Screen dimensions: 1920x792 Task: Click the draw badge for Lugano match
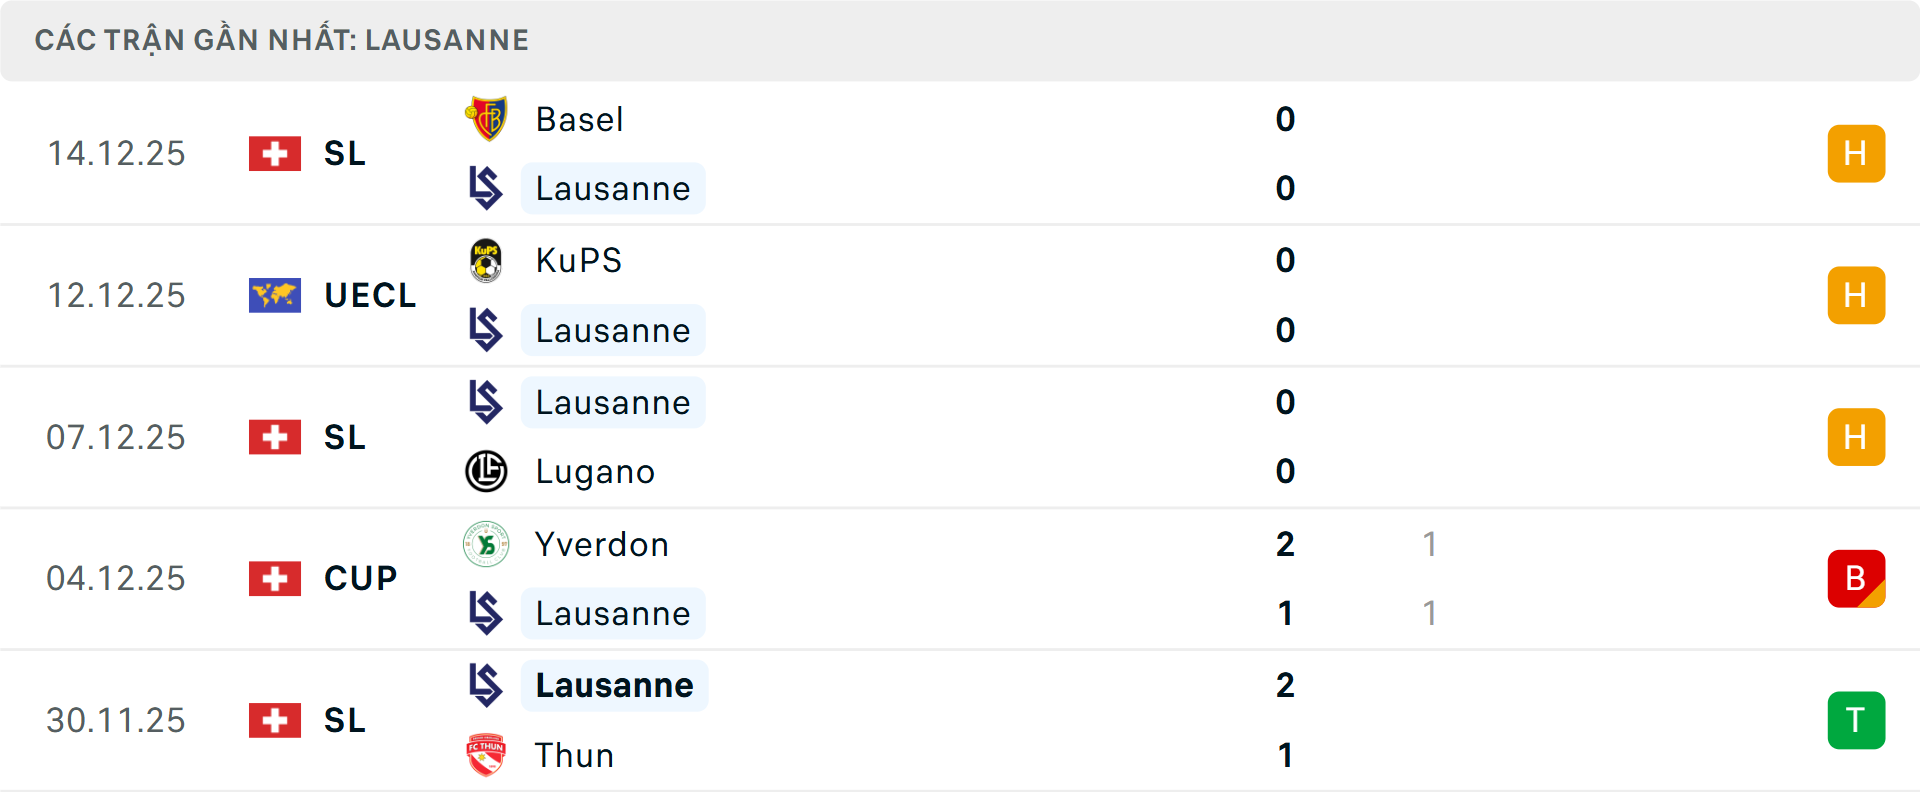[1856, 437]
